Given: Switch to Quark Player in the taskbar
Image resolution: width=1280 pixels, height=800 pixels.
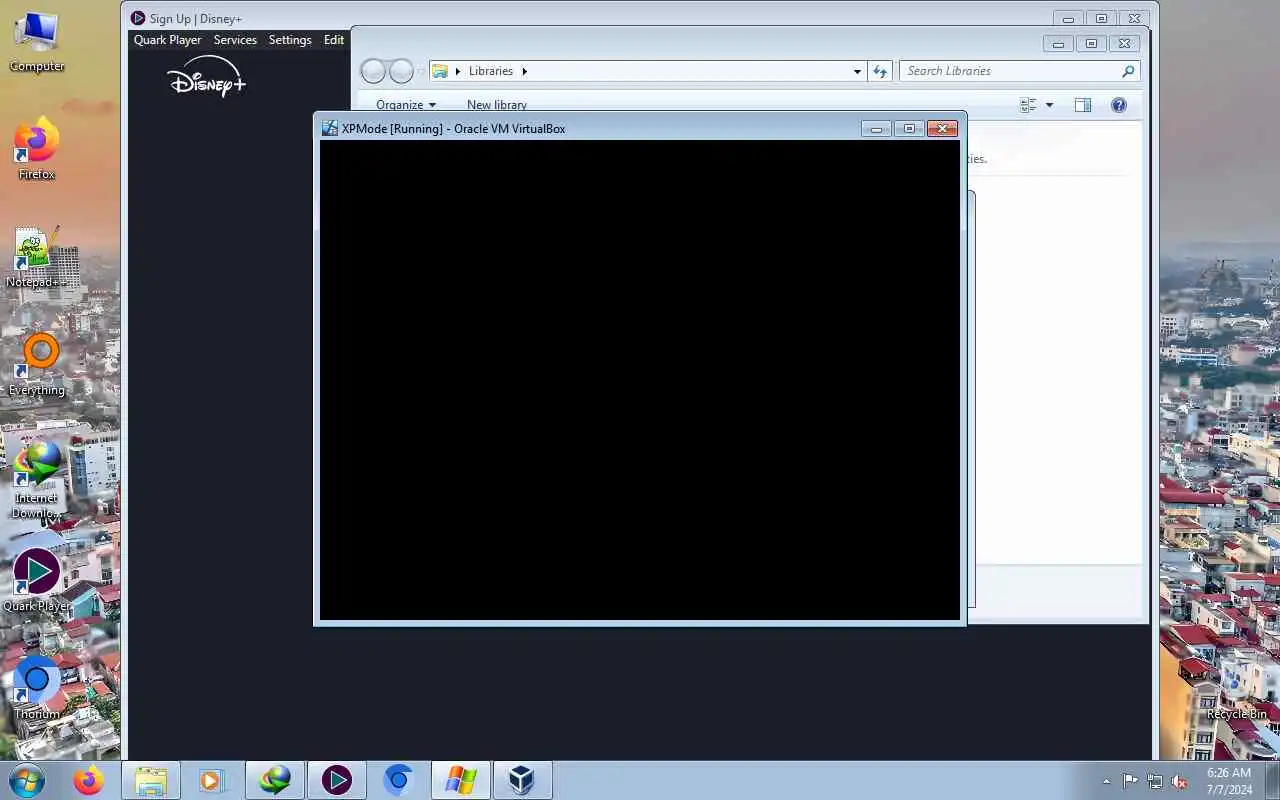Looking at the screenshot, I should (x=336, y=780).
